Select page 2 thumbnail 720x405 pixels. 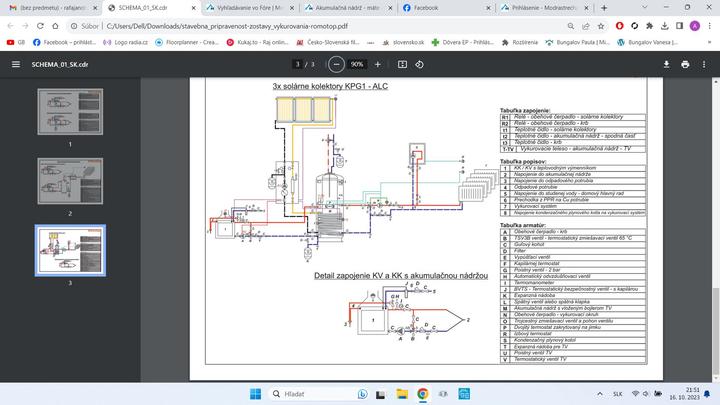click(70, 180)
